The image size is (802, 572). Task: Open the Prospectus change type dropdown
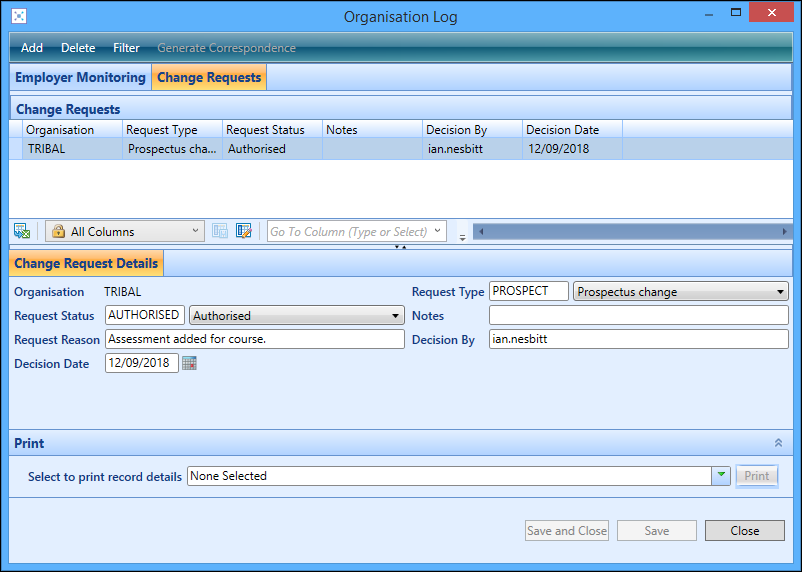coord(780,292)
